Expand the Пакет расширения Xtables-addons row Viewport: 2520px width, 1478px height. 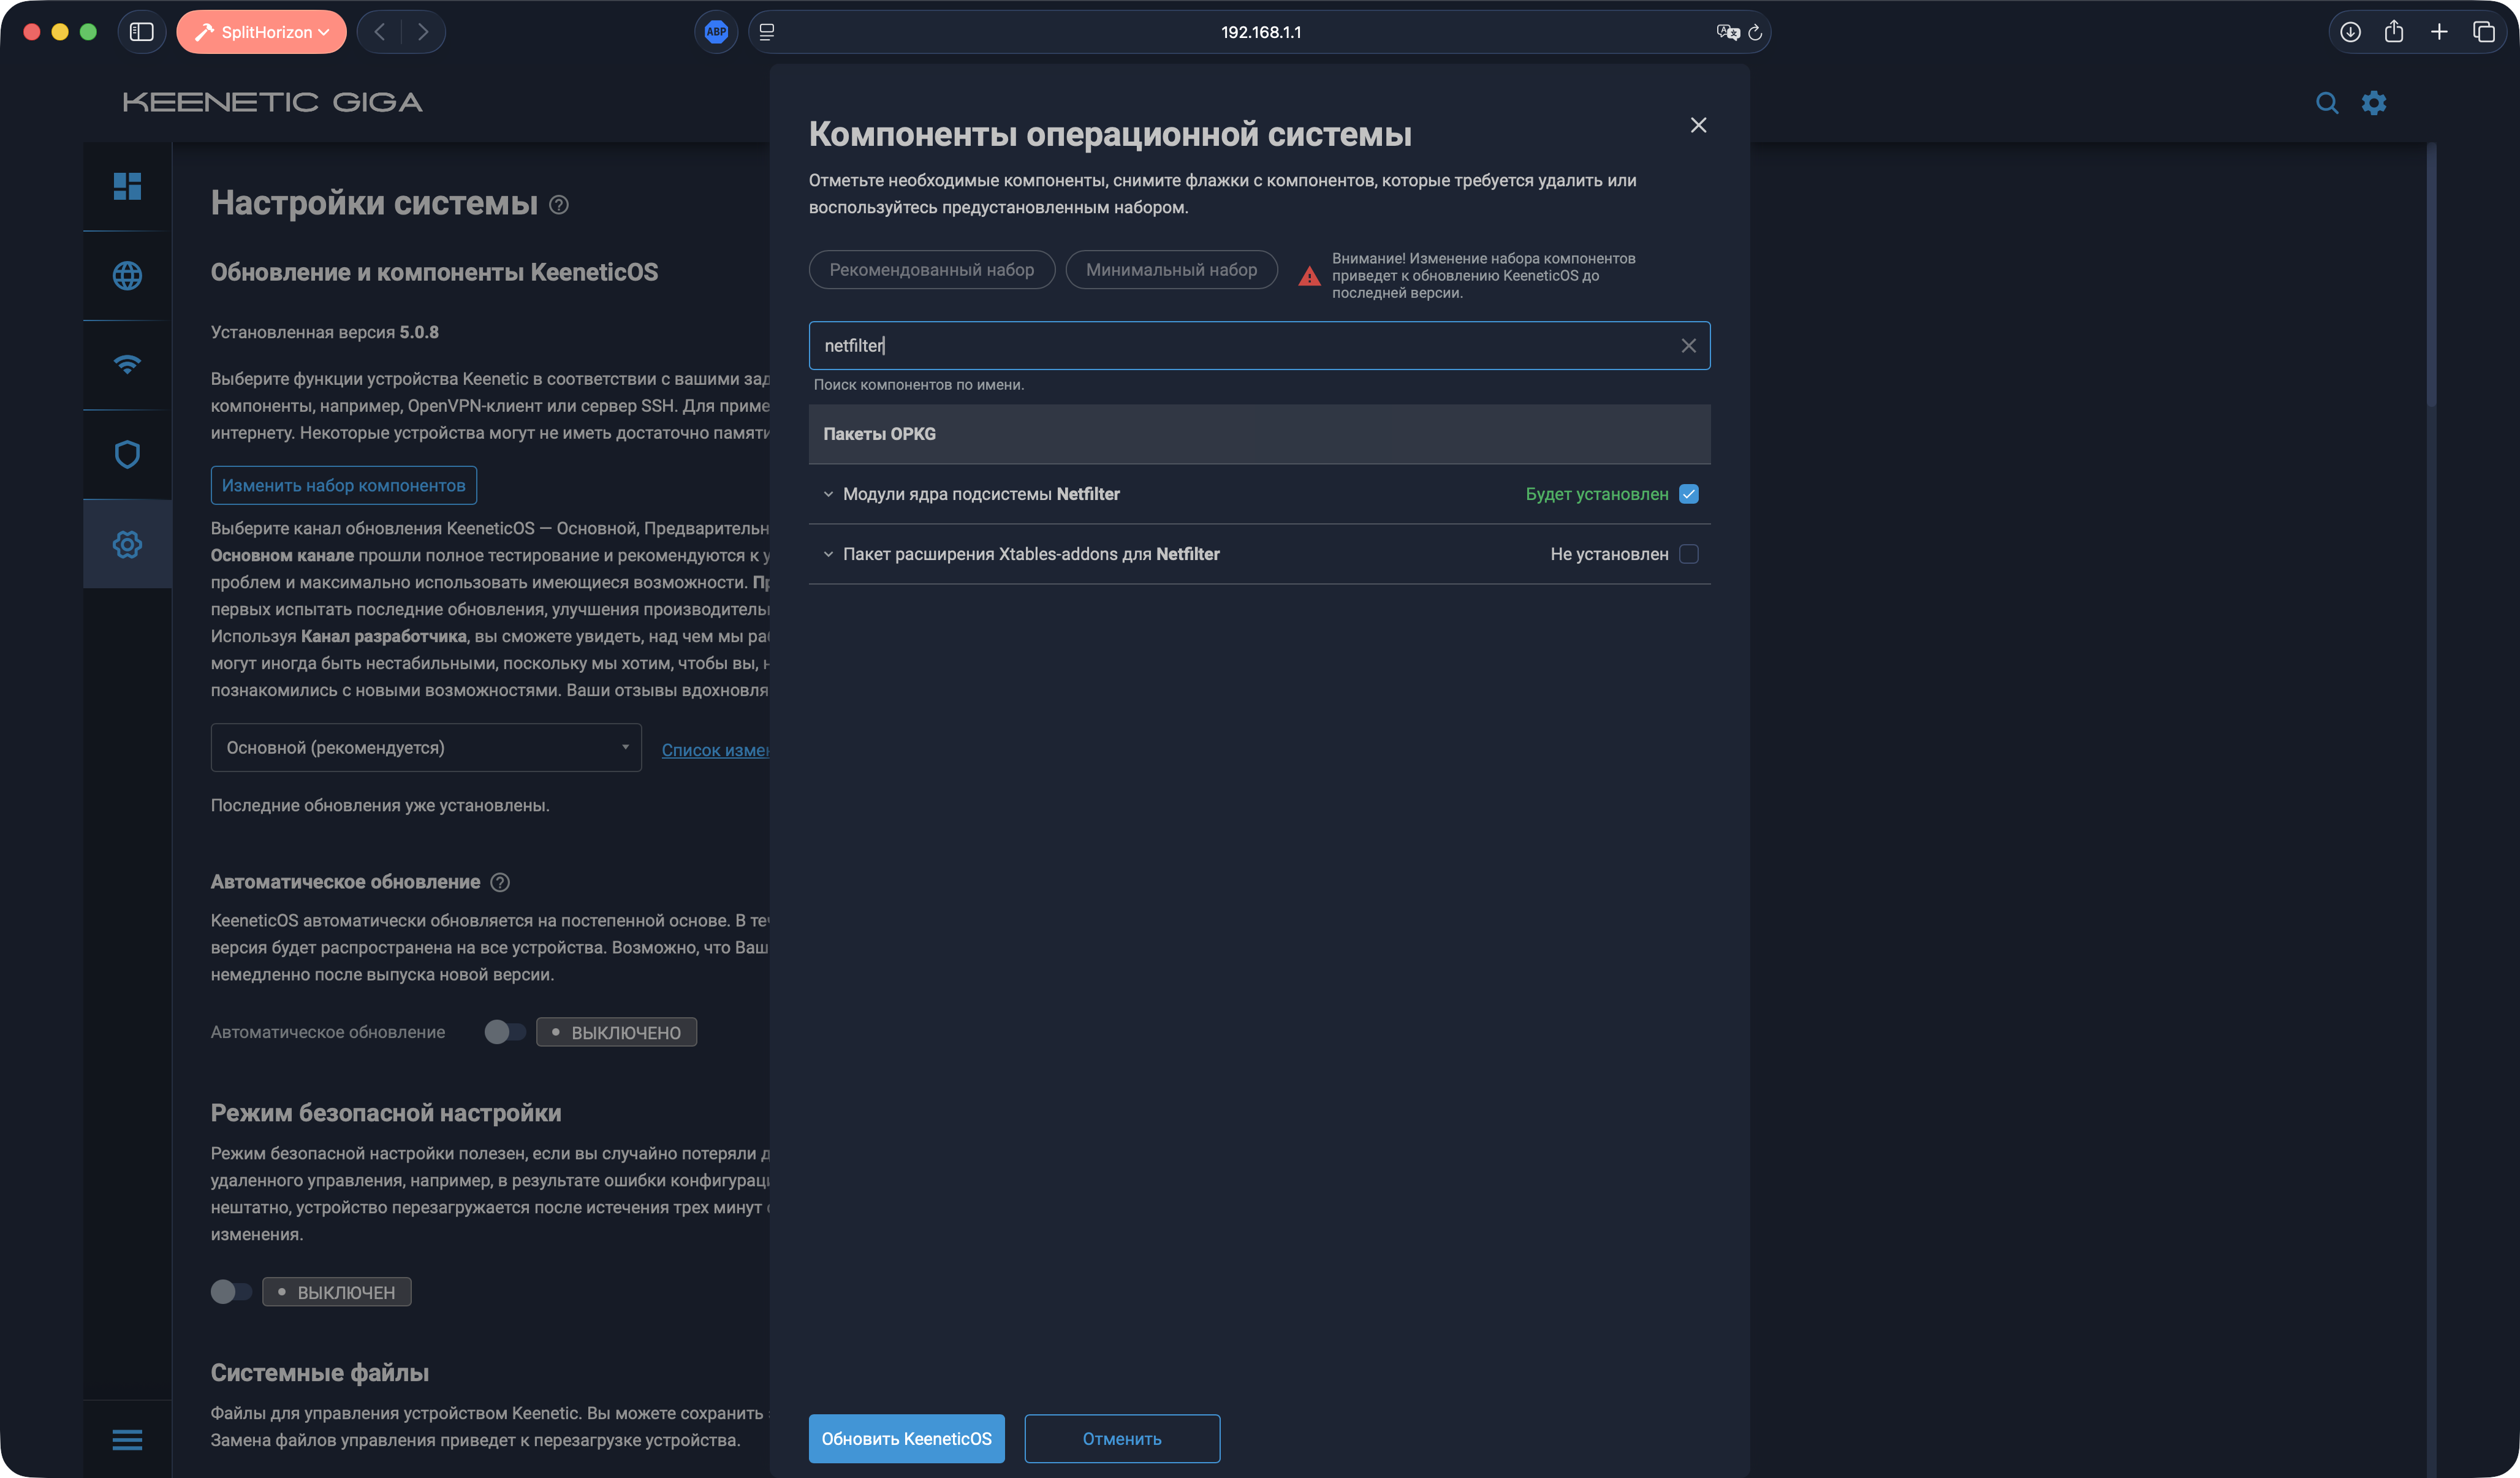click(828, 554)
